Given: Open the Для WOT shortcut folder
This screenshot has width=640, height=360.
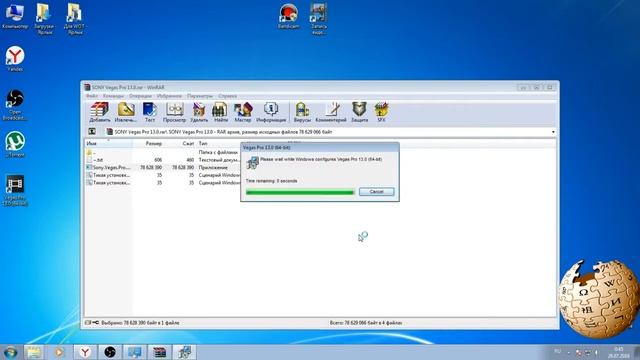Looking at the screenshot, I should [x=75, y=19].
